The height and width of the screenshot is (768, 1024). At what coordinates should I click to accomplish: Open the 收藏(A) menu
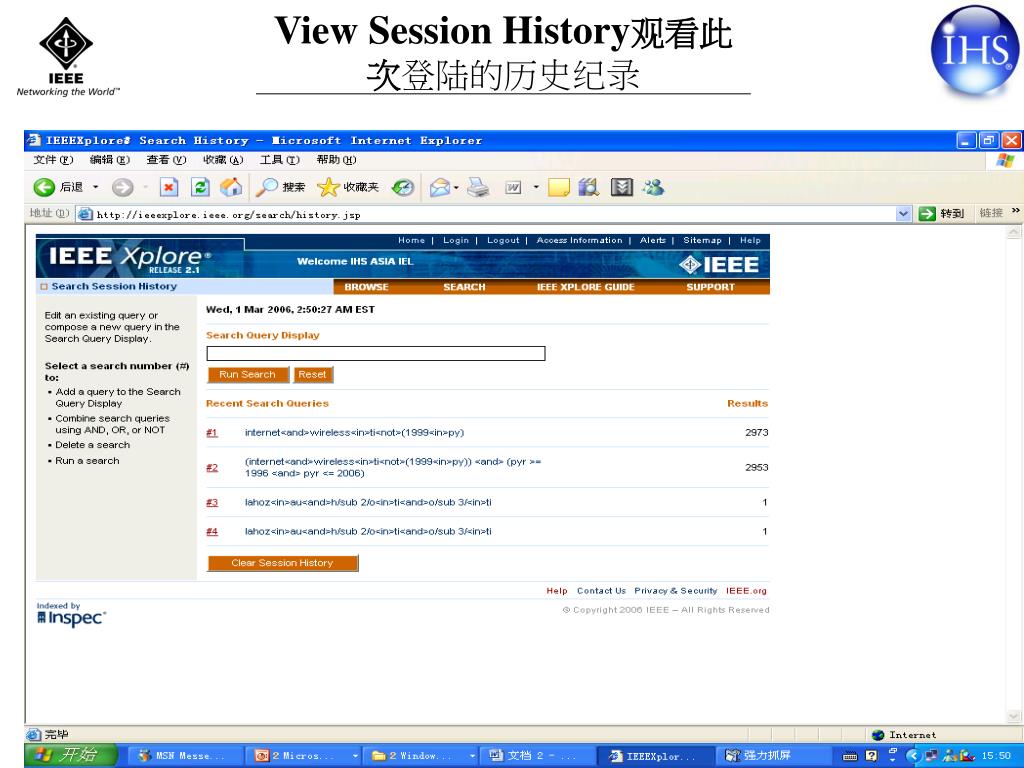[223, 160]
